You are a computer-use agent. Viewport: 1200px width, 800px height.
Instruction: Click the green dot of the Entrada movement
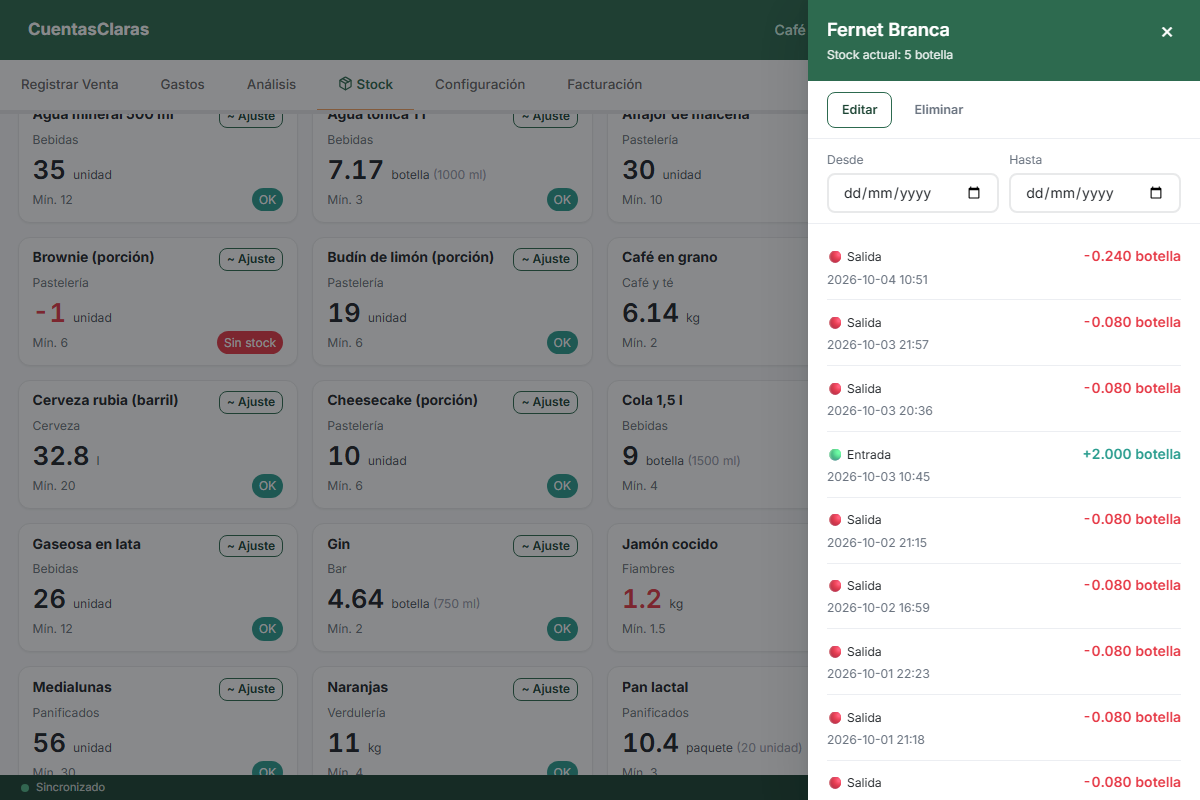tap(835, 455)
